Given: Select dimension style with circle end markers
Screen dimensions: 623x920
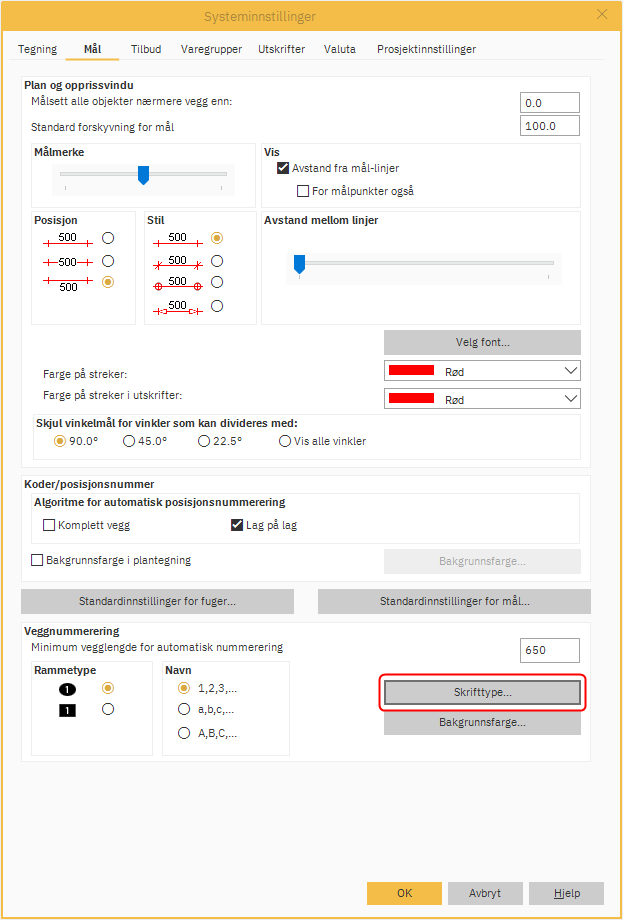Looking at the screenshot, I should point(217,283).
